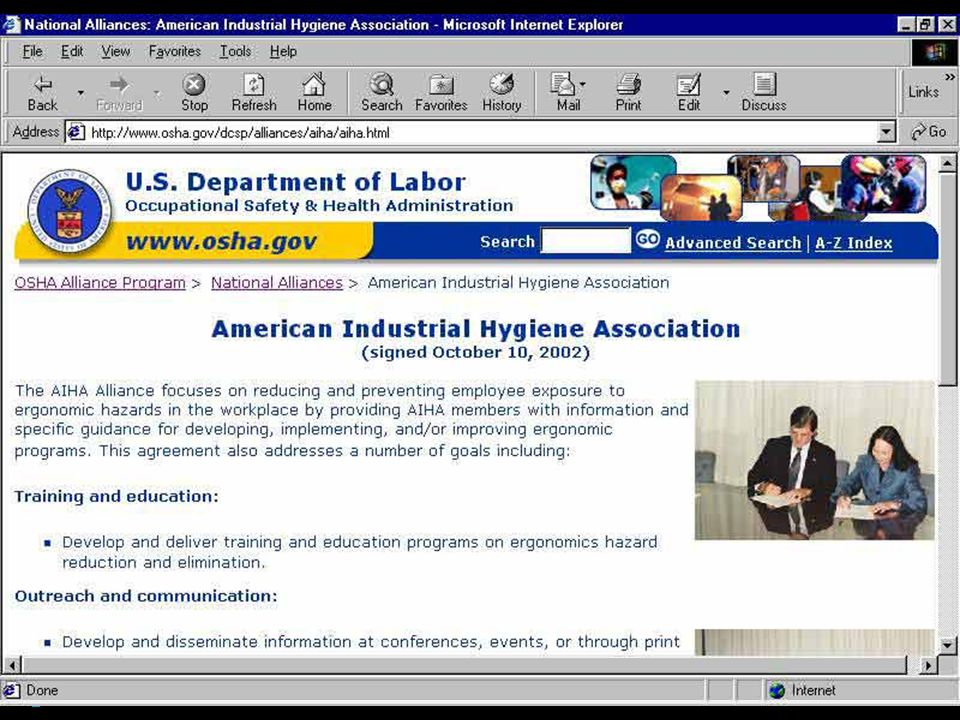Open the Advanced Search link
The image size is (960, 720).
tap(733, 243)
